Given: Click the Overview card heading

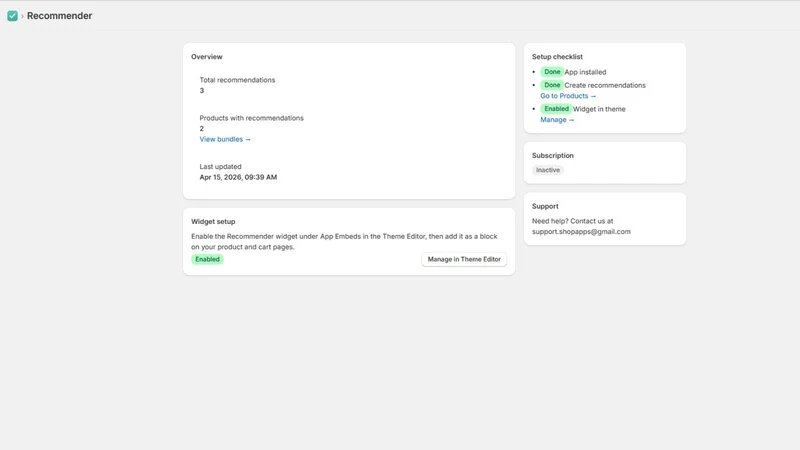Looking at the screenshot, I should click(x=207, y=57).
